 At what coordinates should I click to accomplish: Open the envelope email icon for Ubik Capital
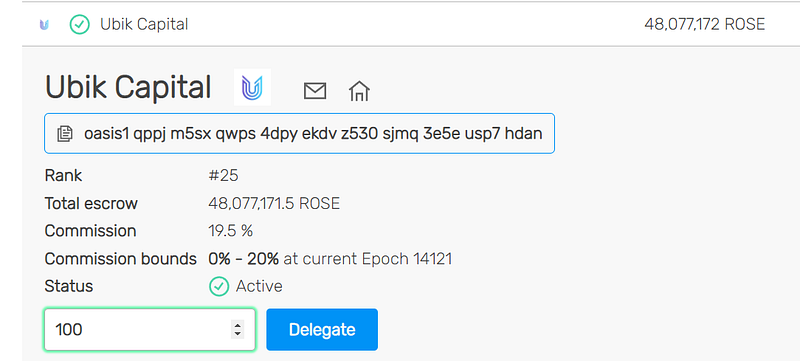tap(315, 91)
